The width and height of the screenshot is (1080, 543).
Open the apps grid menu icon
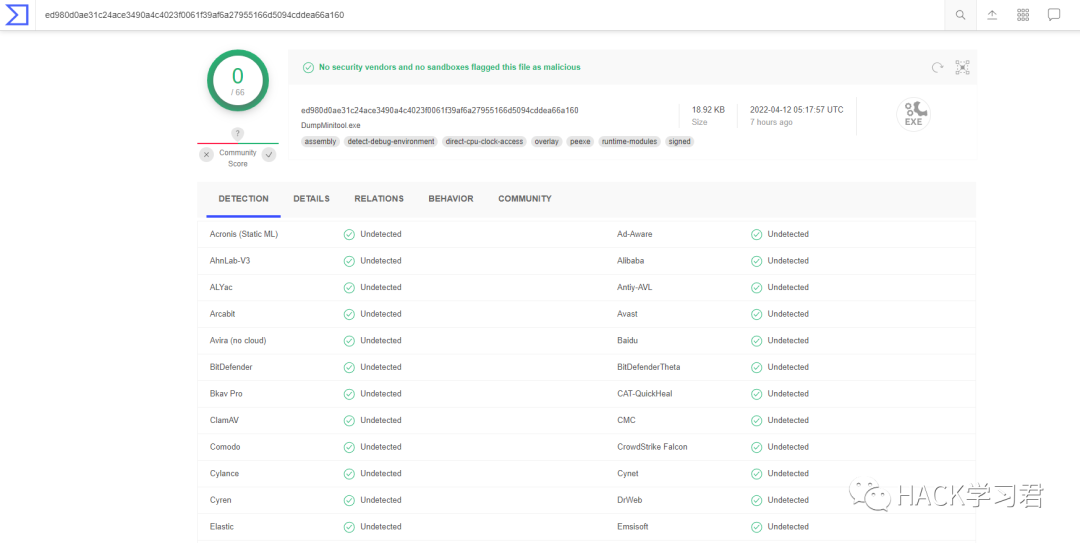point(1023,14)
